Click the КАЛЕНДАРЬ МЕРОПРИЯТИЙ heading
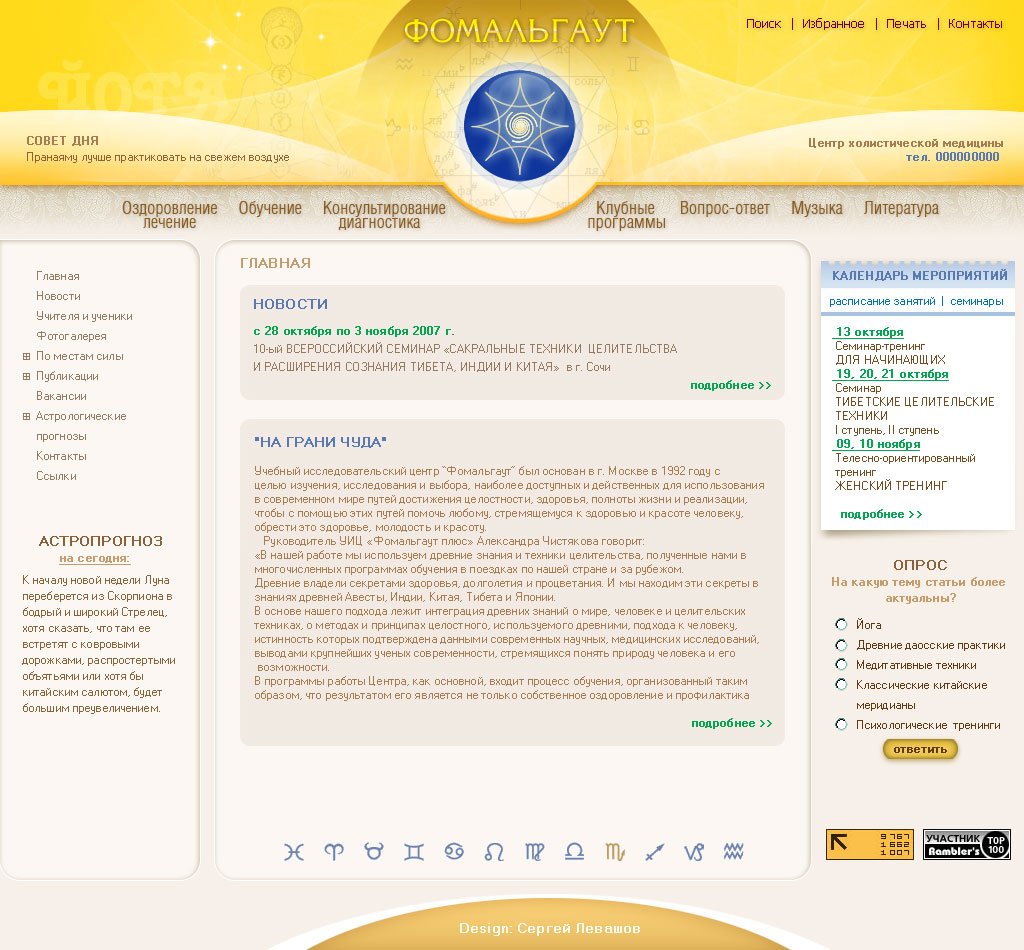The width and height of the screenshot is (1024, 950). [919, 276]
